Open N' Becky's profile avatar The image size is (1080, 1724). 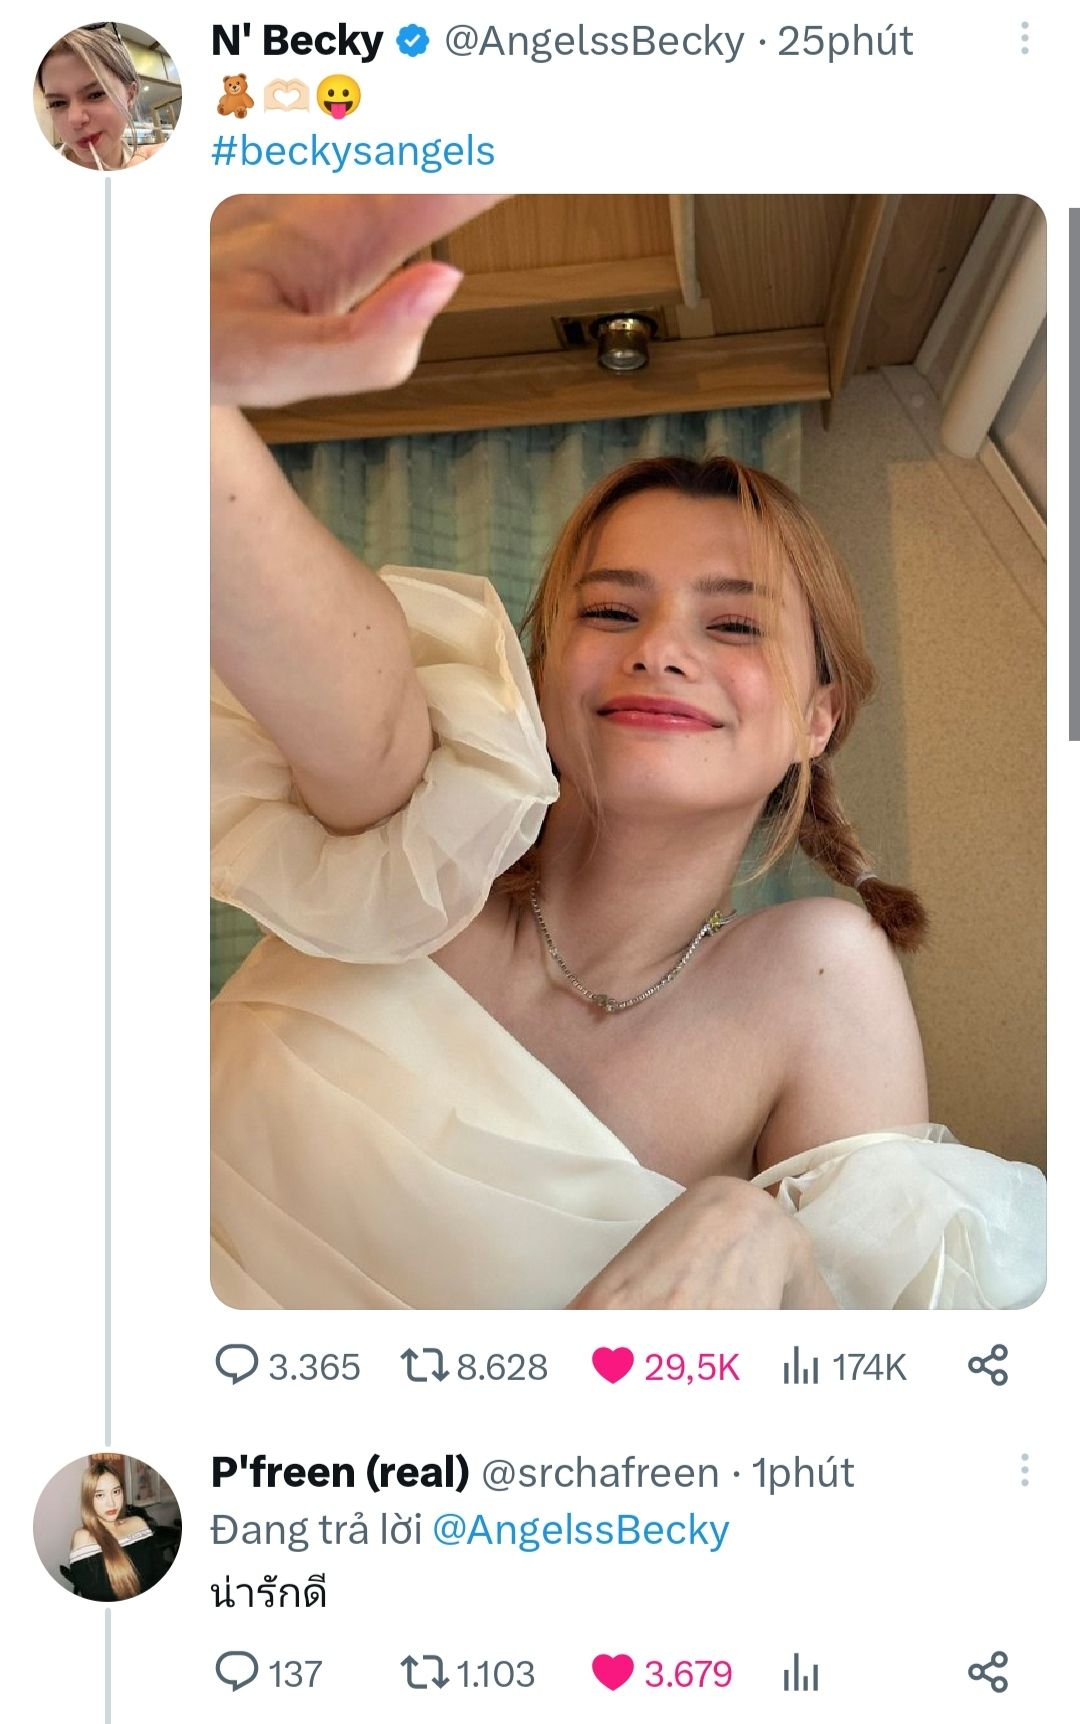click(x=107, y=97)
